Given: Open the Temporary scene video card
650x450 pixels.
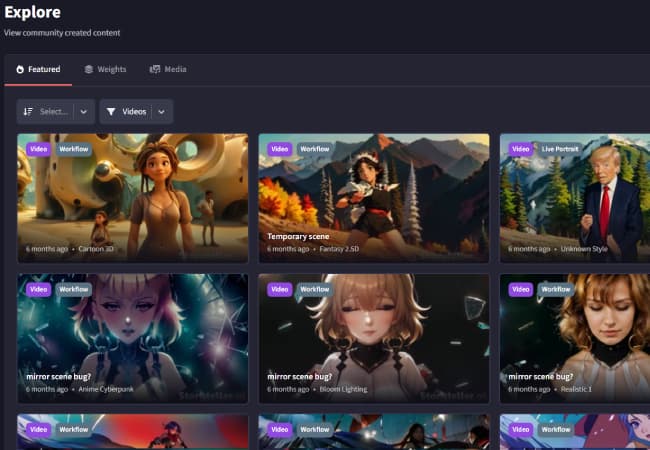Looking at the screenshot, I should pyautogui.click(x=374, y=198).
